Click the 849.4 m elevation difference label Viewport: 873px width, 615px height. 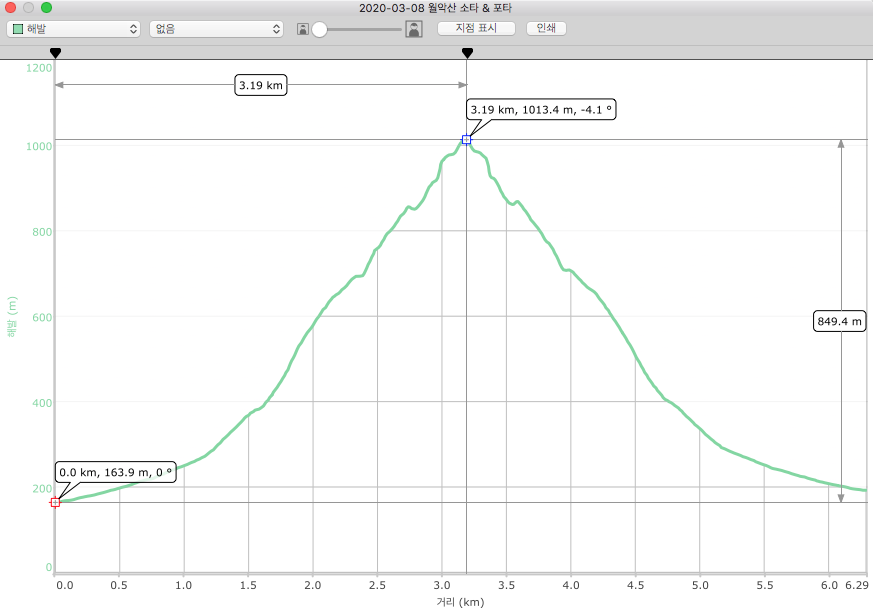840,321
